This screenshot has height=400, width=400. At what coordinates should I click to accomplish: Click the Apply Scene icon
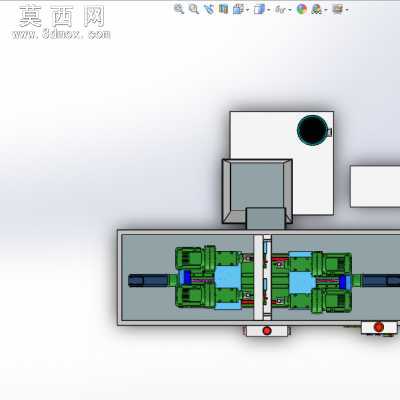click(x=316, y=9)
